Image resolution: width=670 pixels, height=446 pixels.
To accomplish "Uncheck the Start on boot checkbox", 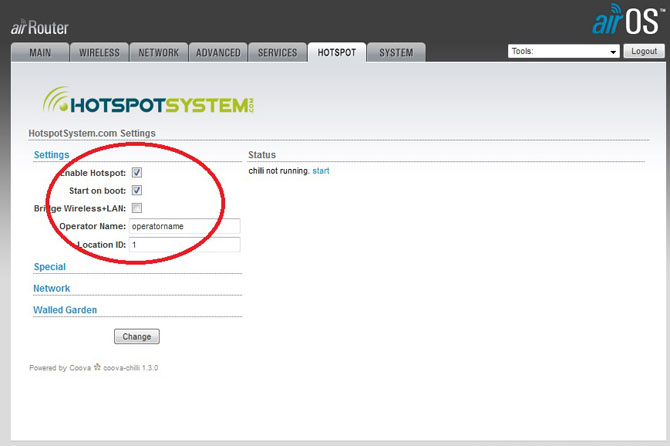I will pyautogui.click(x=137, y=190).
